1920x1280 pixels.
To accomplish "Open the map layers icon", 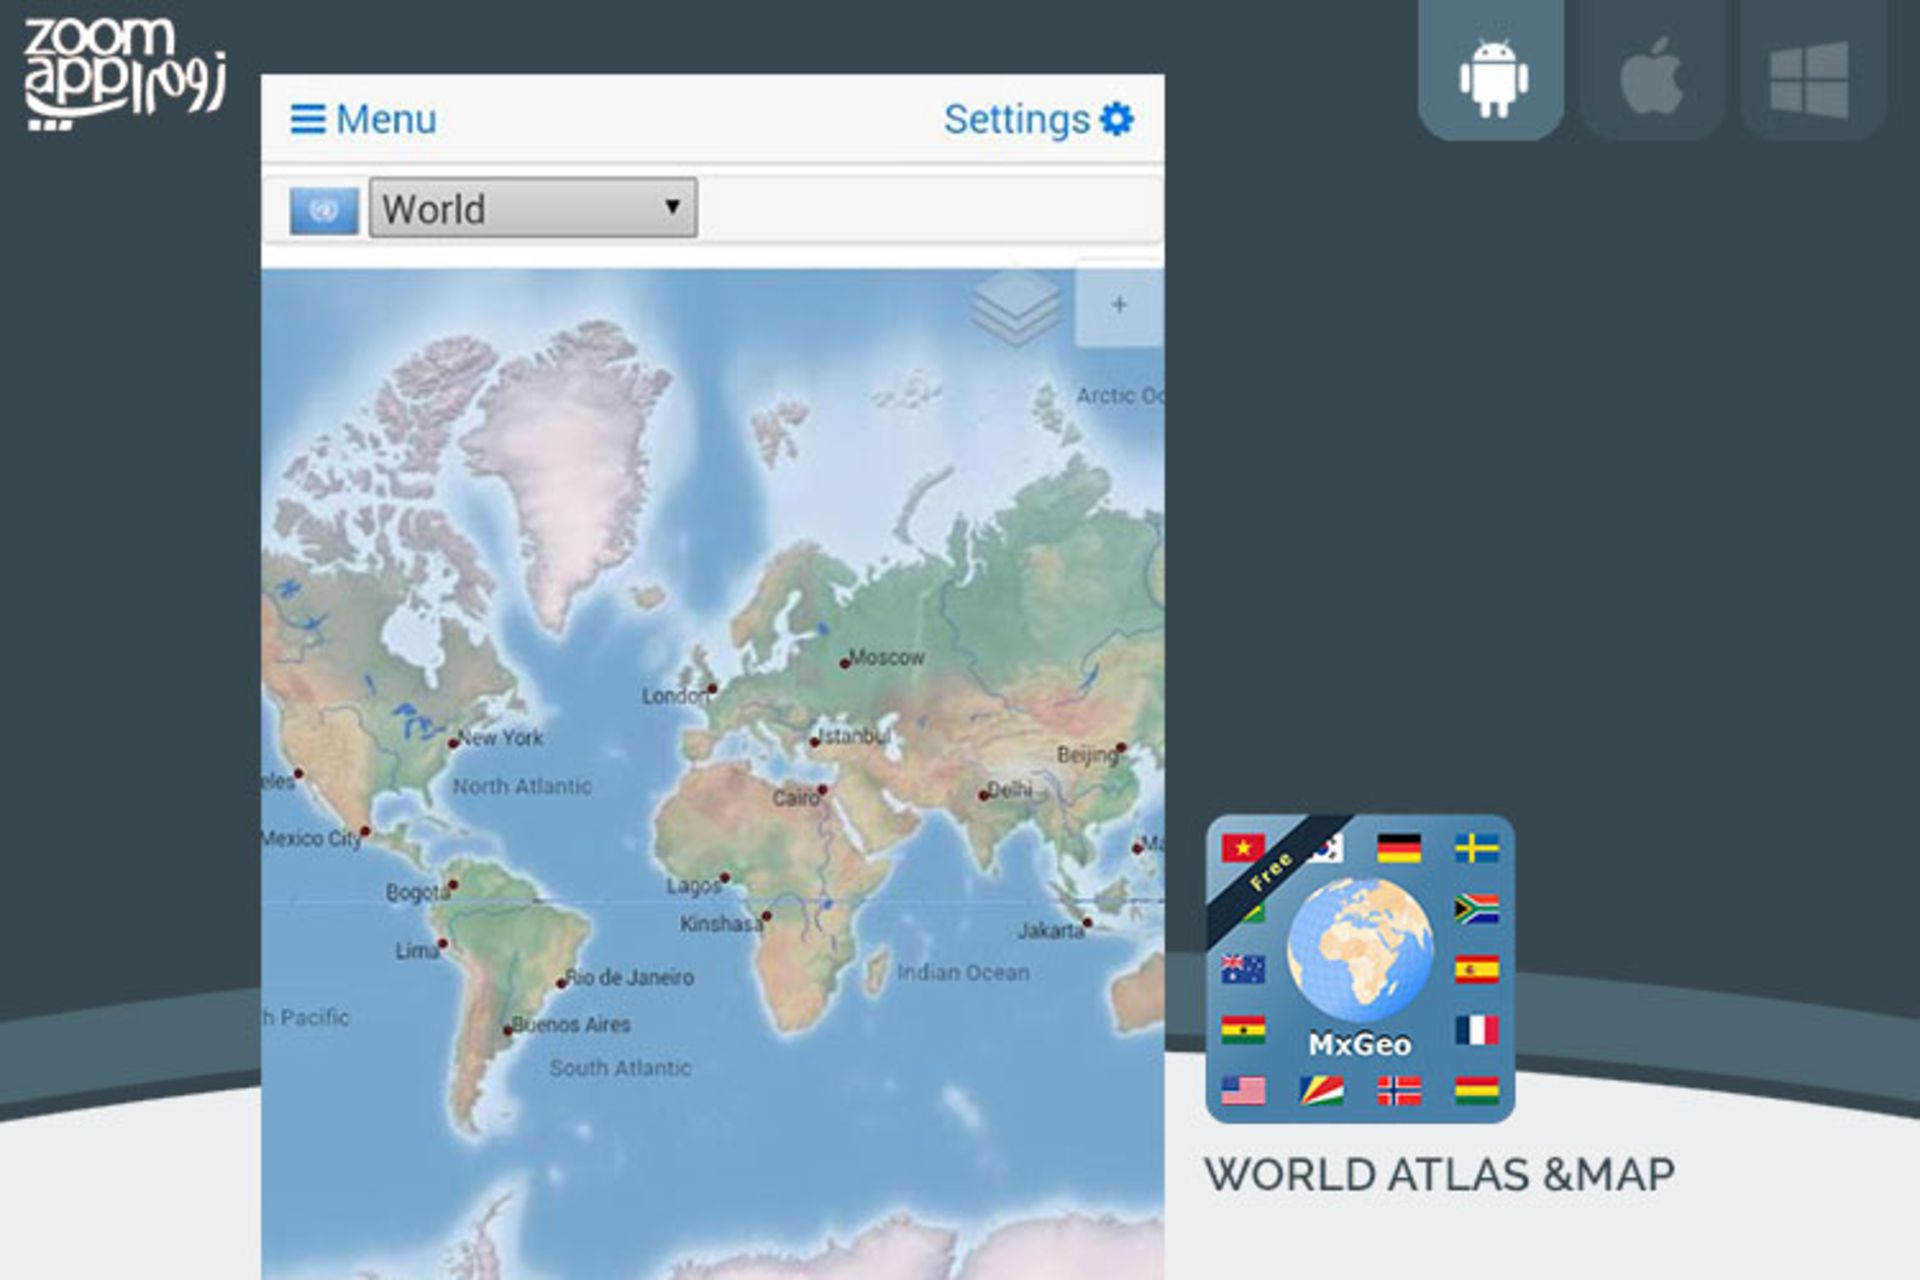I will point(1016,308).
